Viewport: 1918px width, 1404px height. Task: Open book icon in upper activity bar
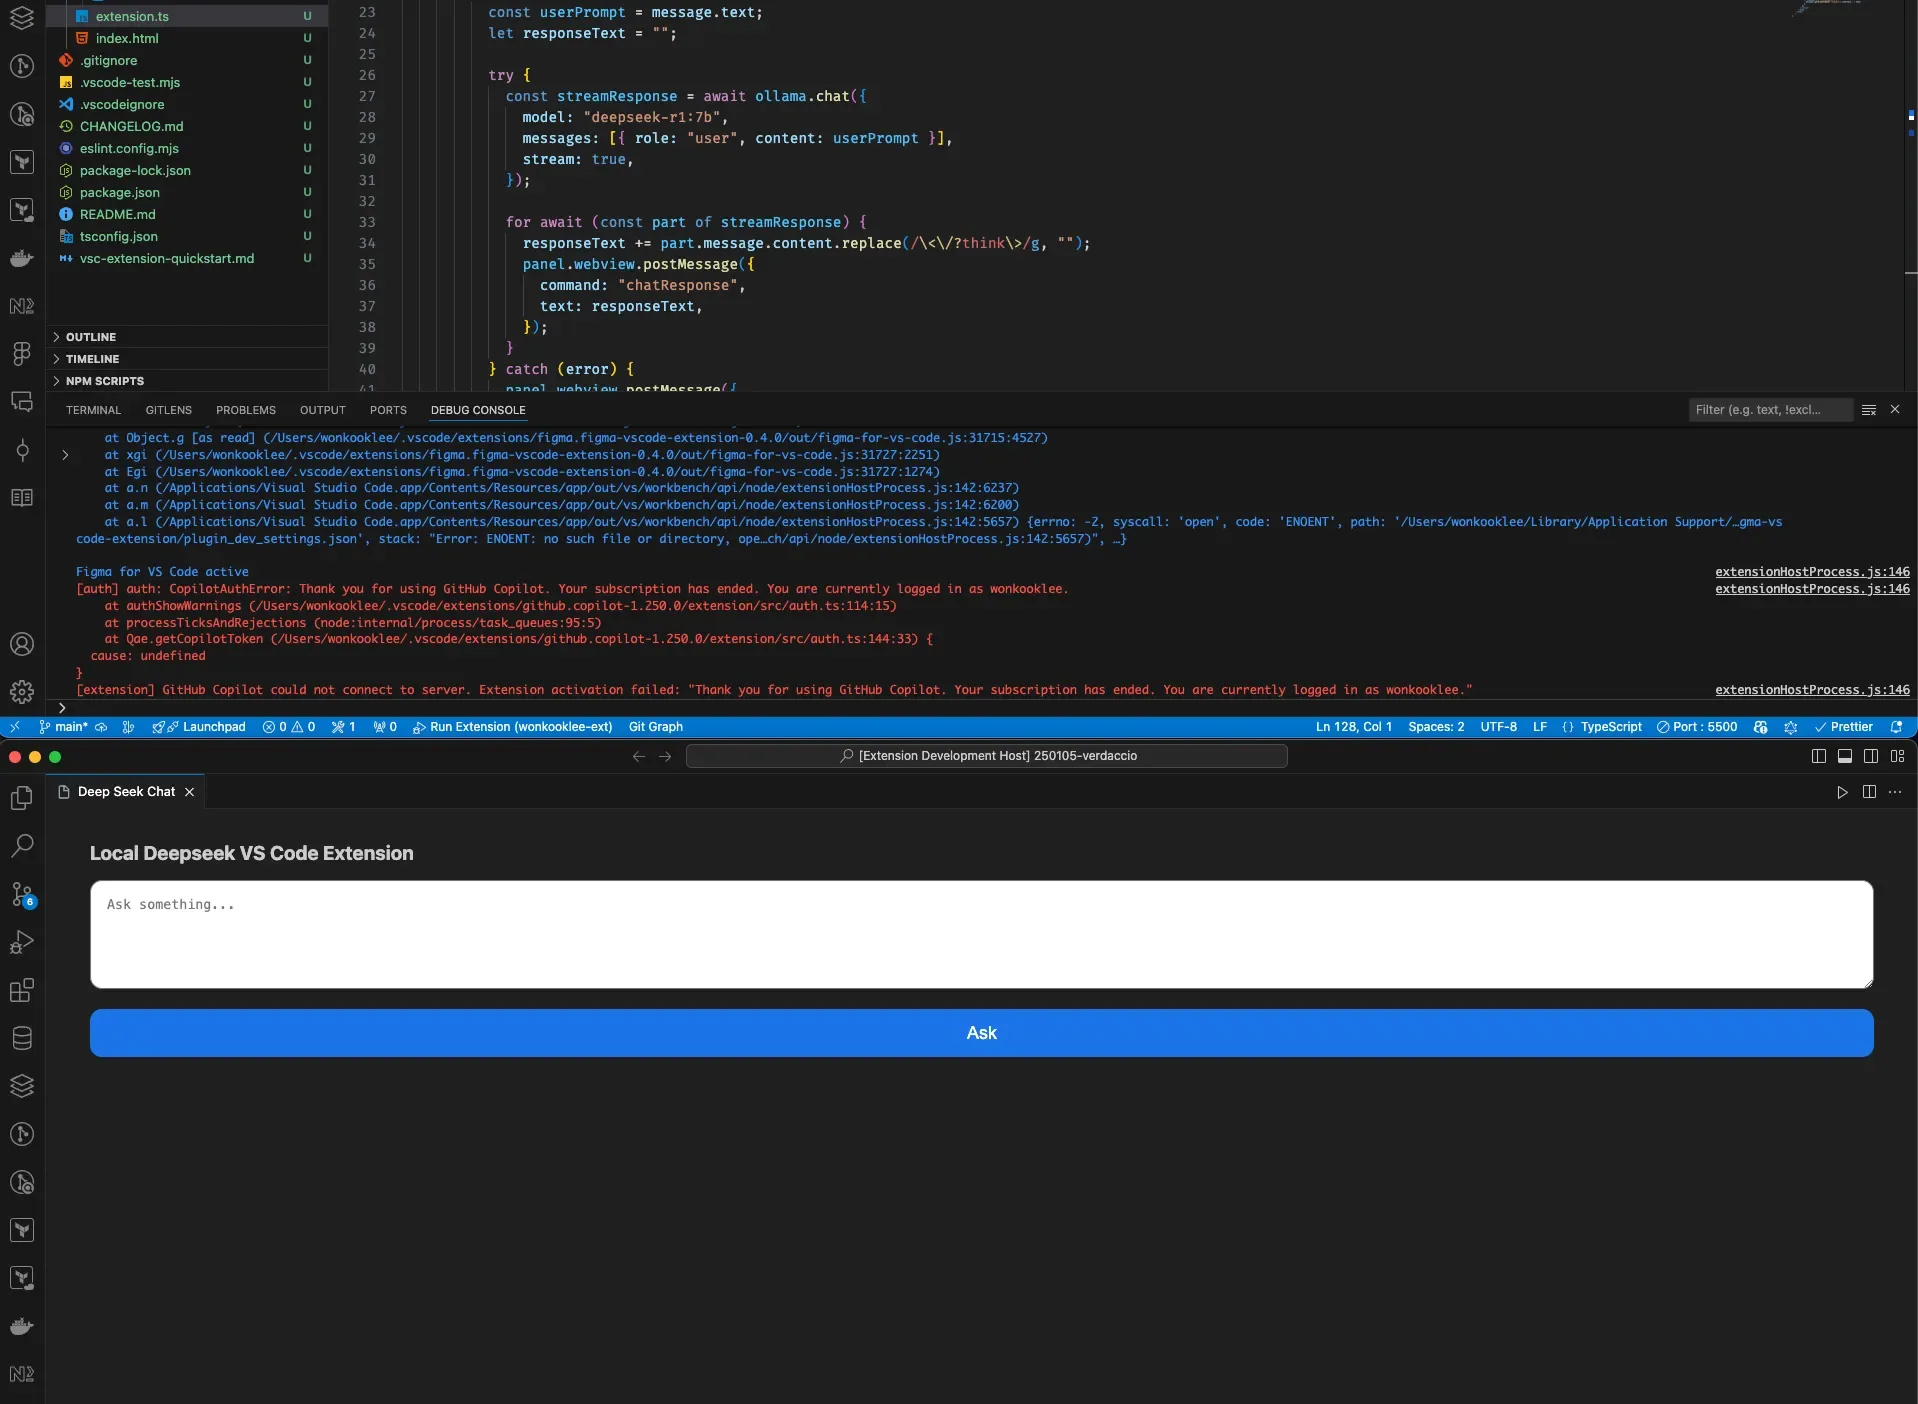coord(22,498)
